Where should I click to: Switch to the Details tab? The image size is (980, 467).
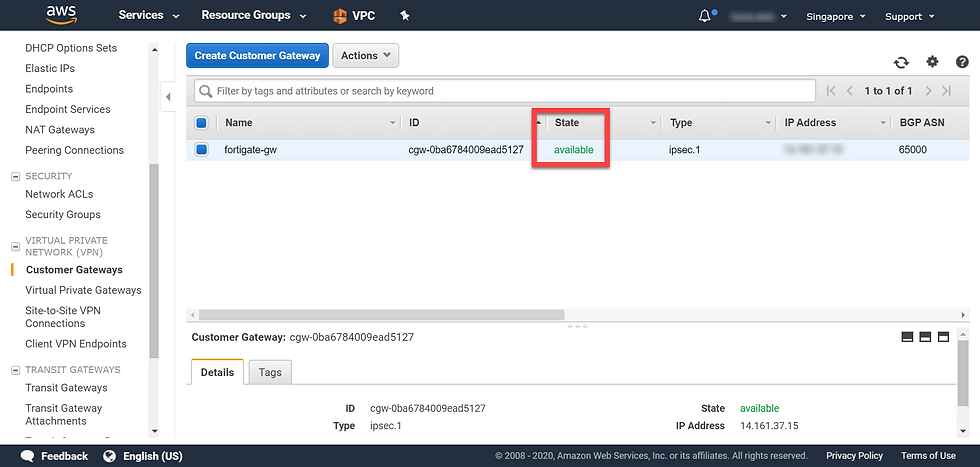pyautogui.click(x=218, y=372)
